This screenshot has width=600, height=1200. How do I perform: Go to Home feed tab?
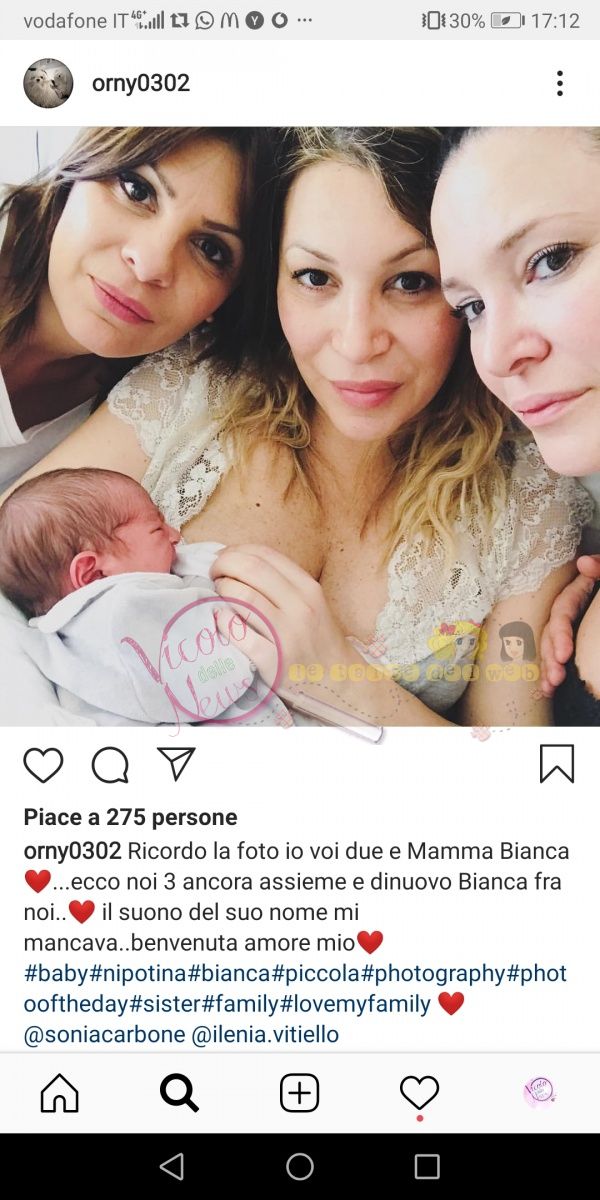[x=60, y=1093]
